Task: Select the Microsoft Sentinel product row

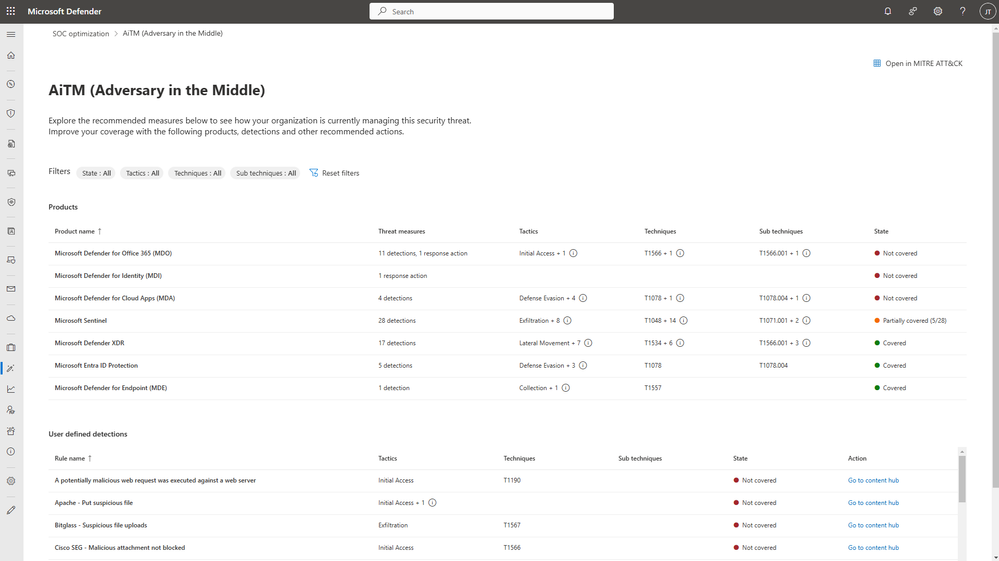Action: (507, 321)
